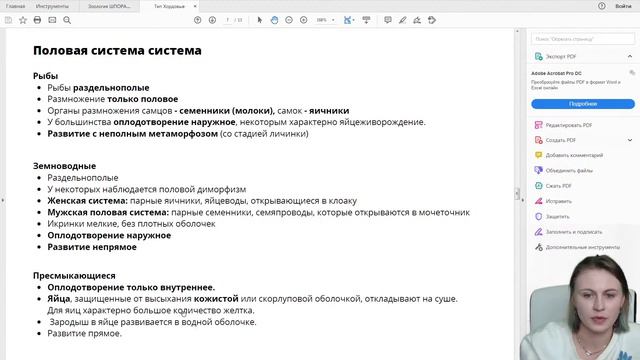Open the fit page options tool
The width and height of the screenshot is (640, 360).
tap(348, 20)
